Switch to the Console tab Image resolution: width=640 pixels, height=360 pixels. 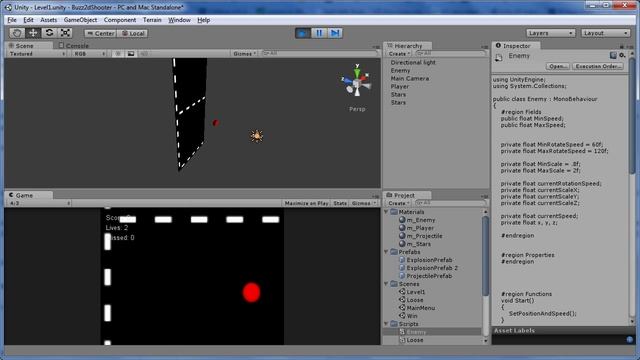[73, 46]
